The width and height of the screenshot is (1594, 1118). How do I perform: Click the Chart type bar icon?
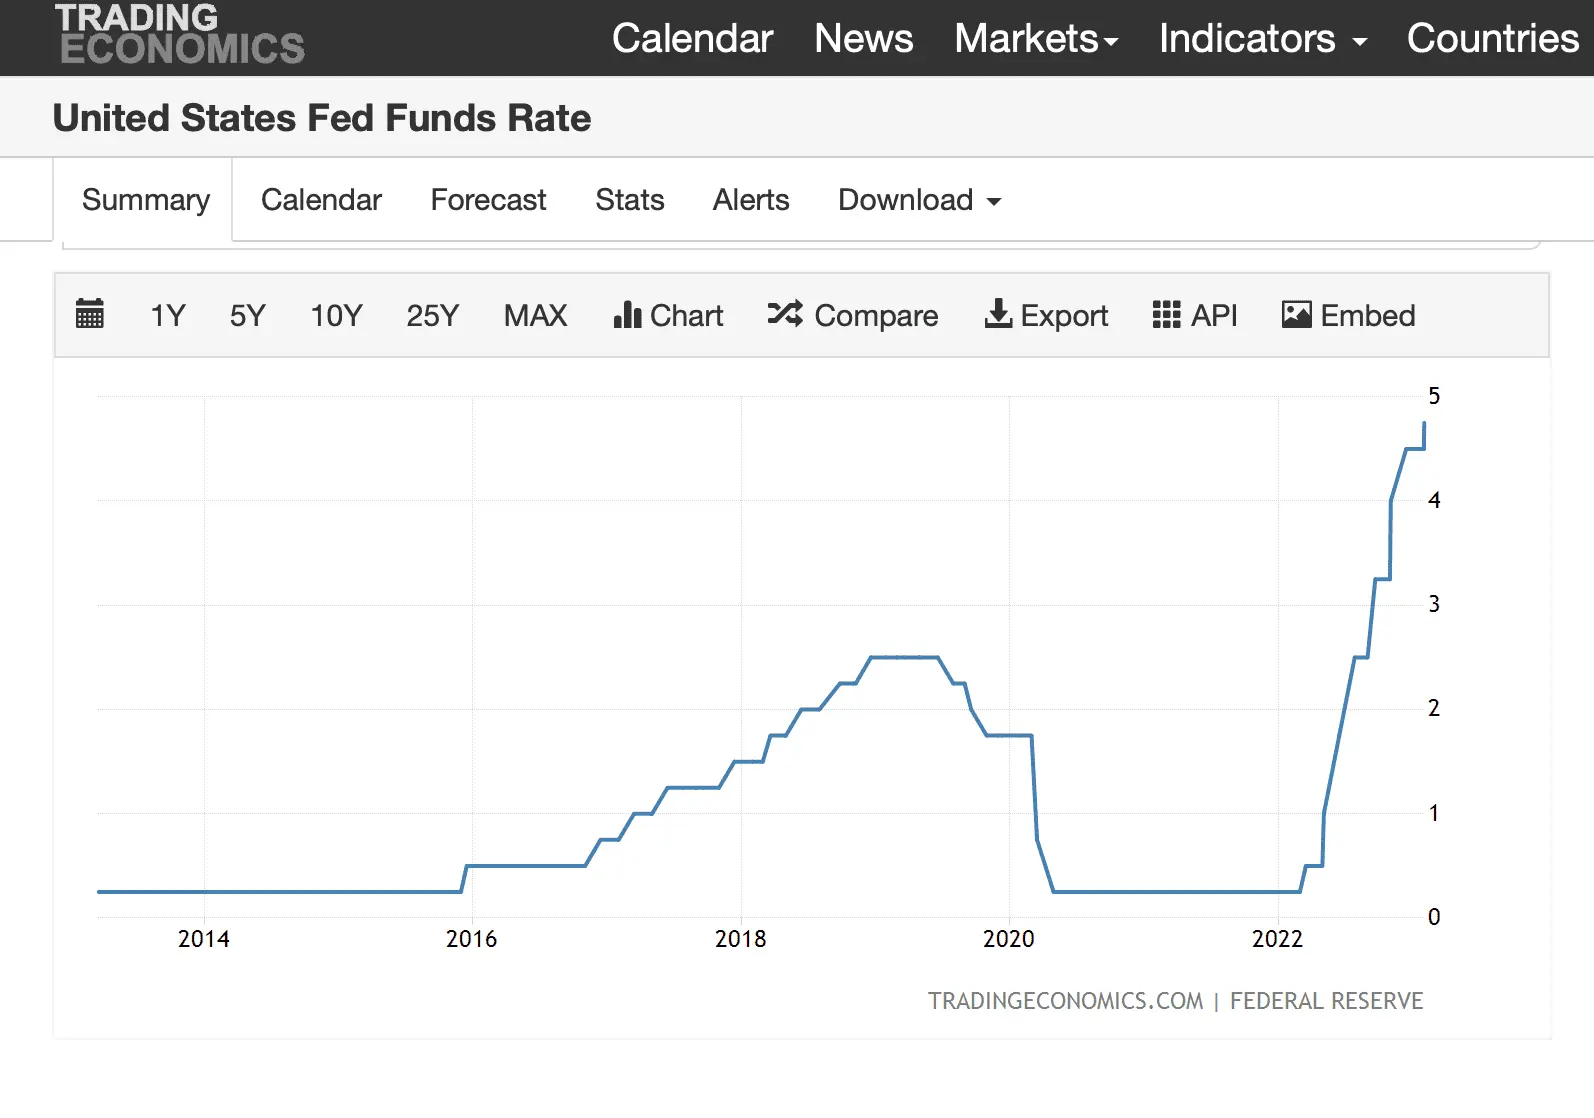(627, 315)
